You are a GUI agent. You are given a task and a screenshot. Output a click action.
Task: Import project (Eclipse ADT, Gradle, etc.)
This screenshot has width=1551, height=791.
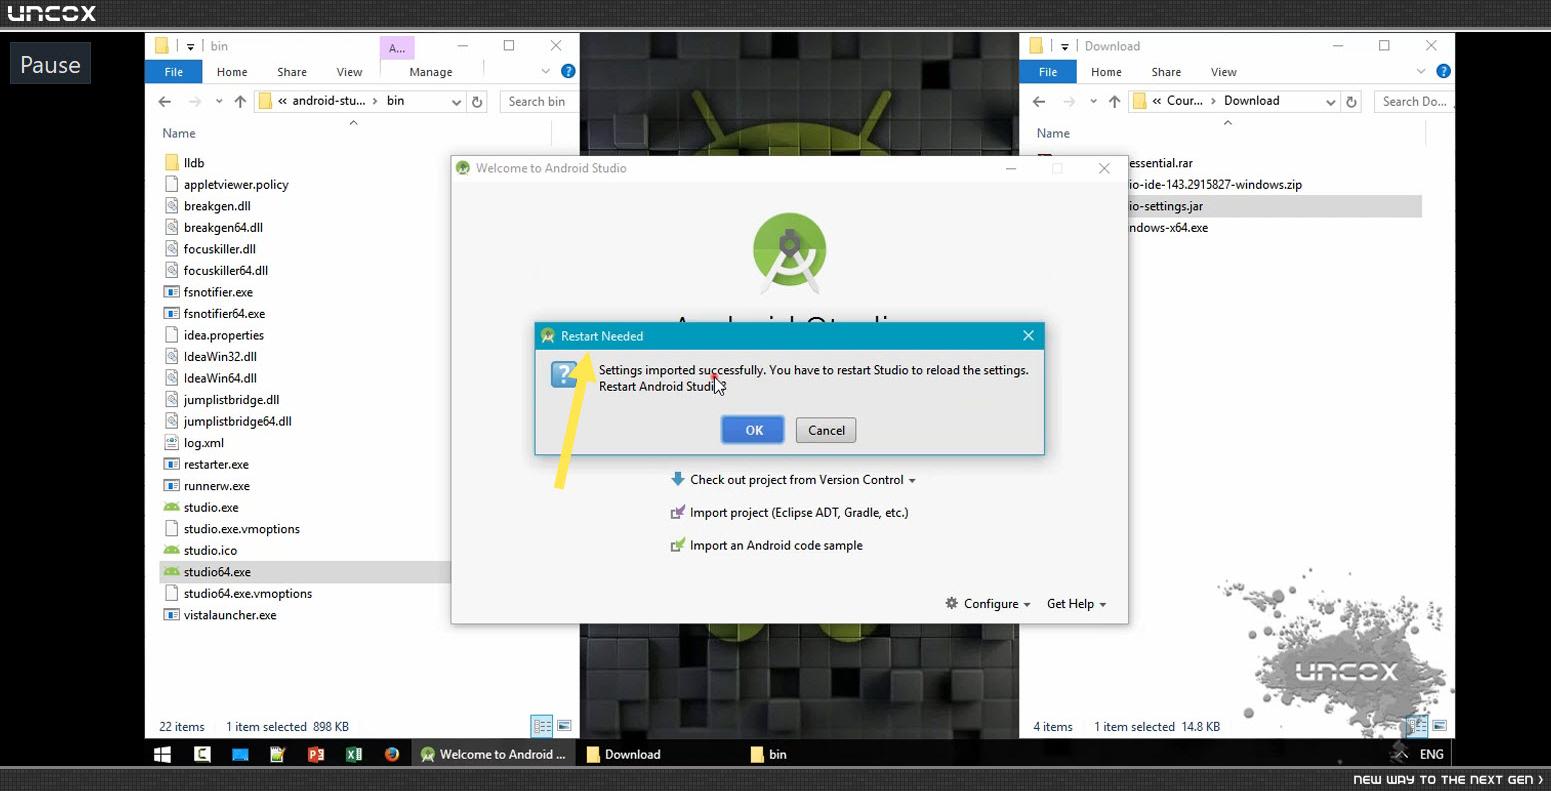point(789,512)
